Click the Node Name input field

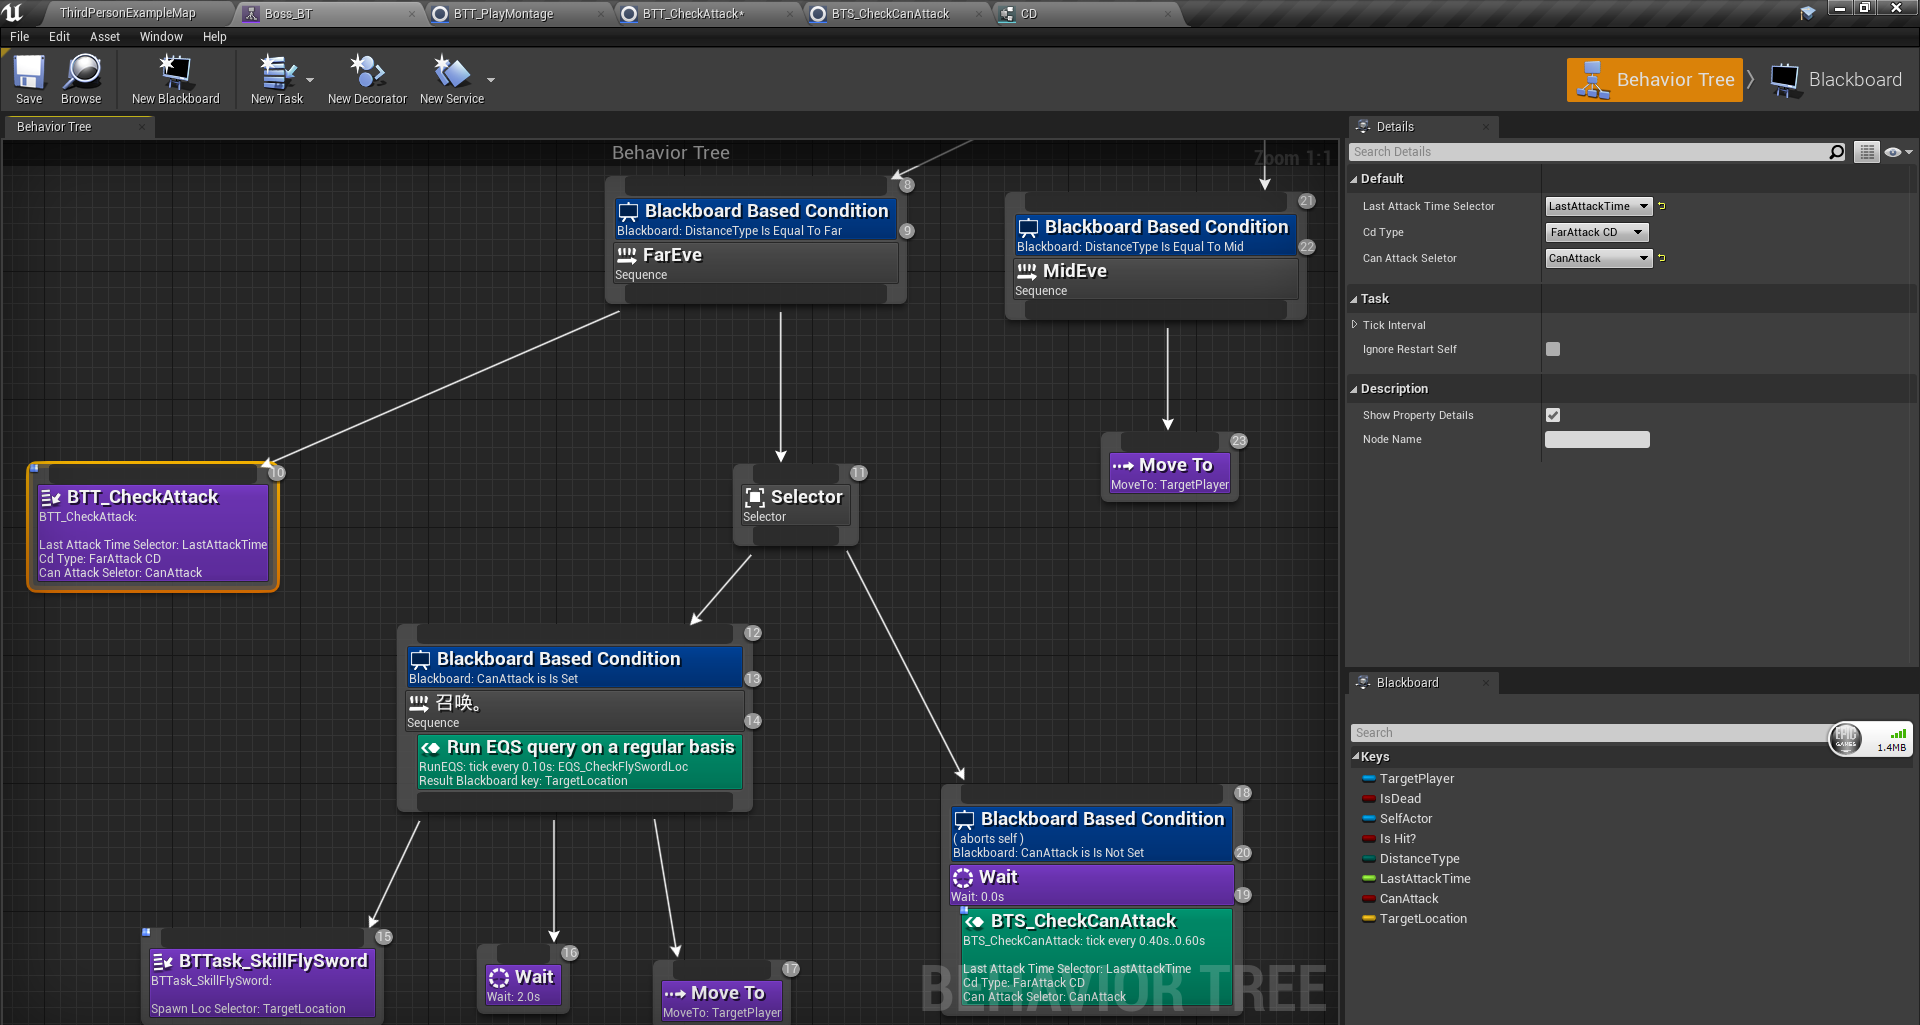1597,439
